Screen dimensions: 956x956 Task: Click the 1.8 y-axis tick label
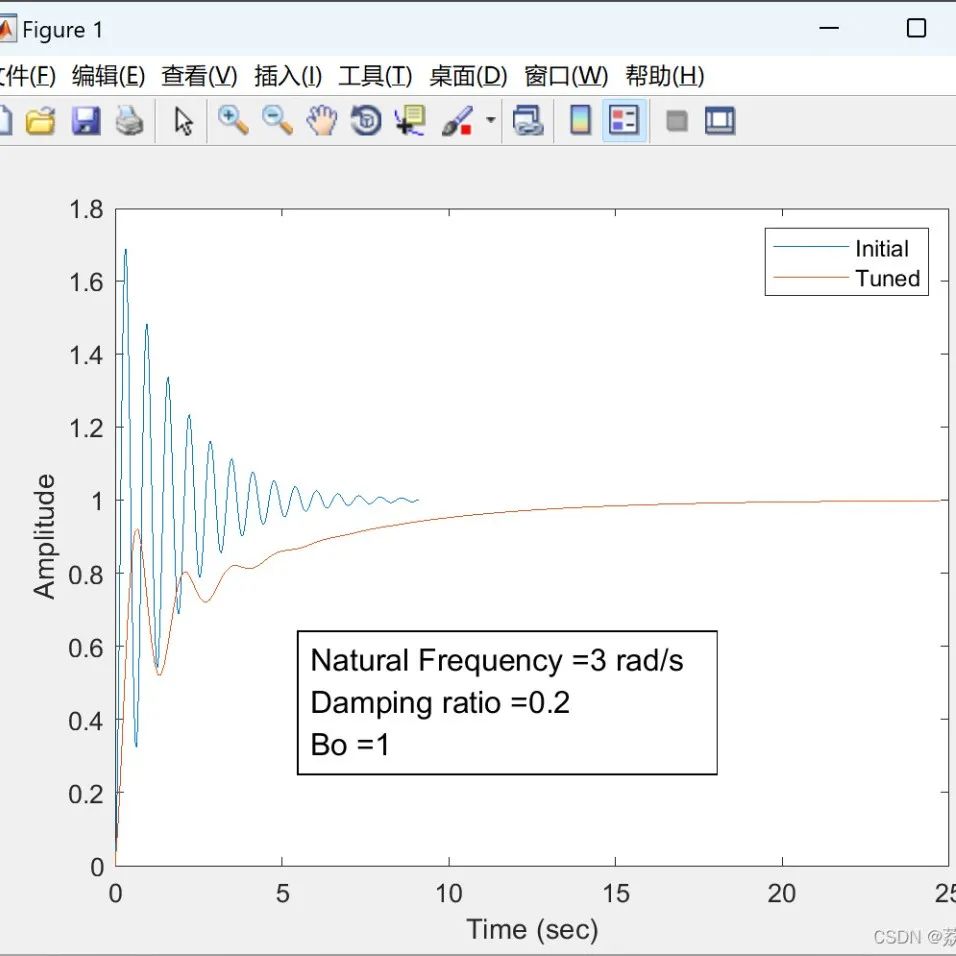tap(86, 209)
